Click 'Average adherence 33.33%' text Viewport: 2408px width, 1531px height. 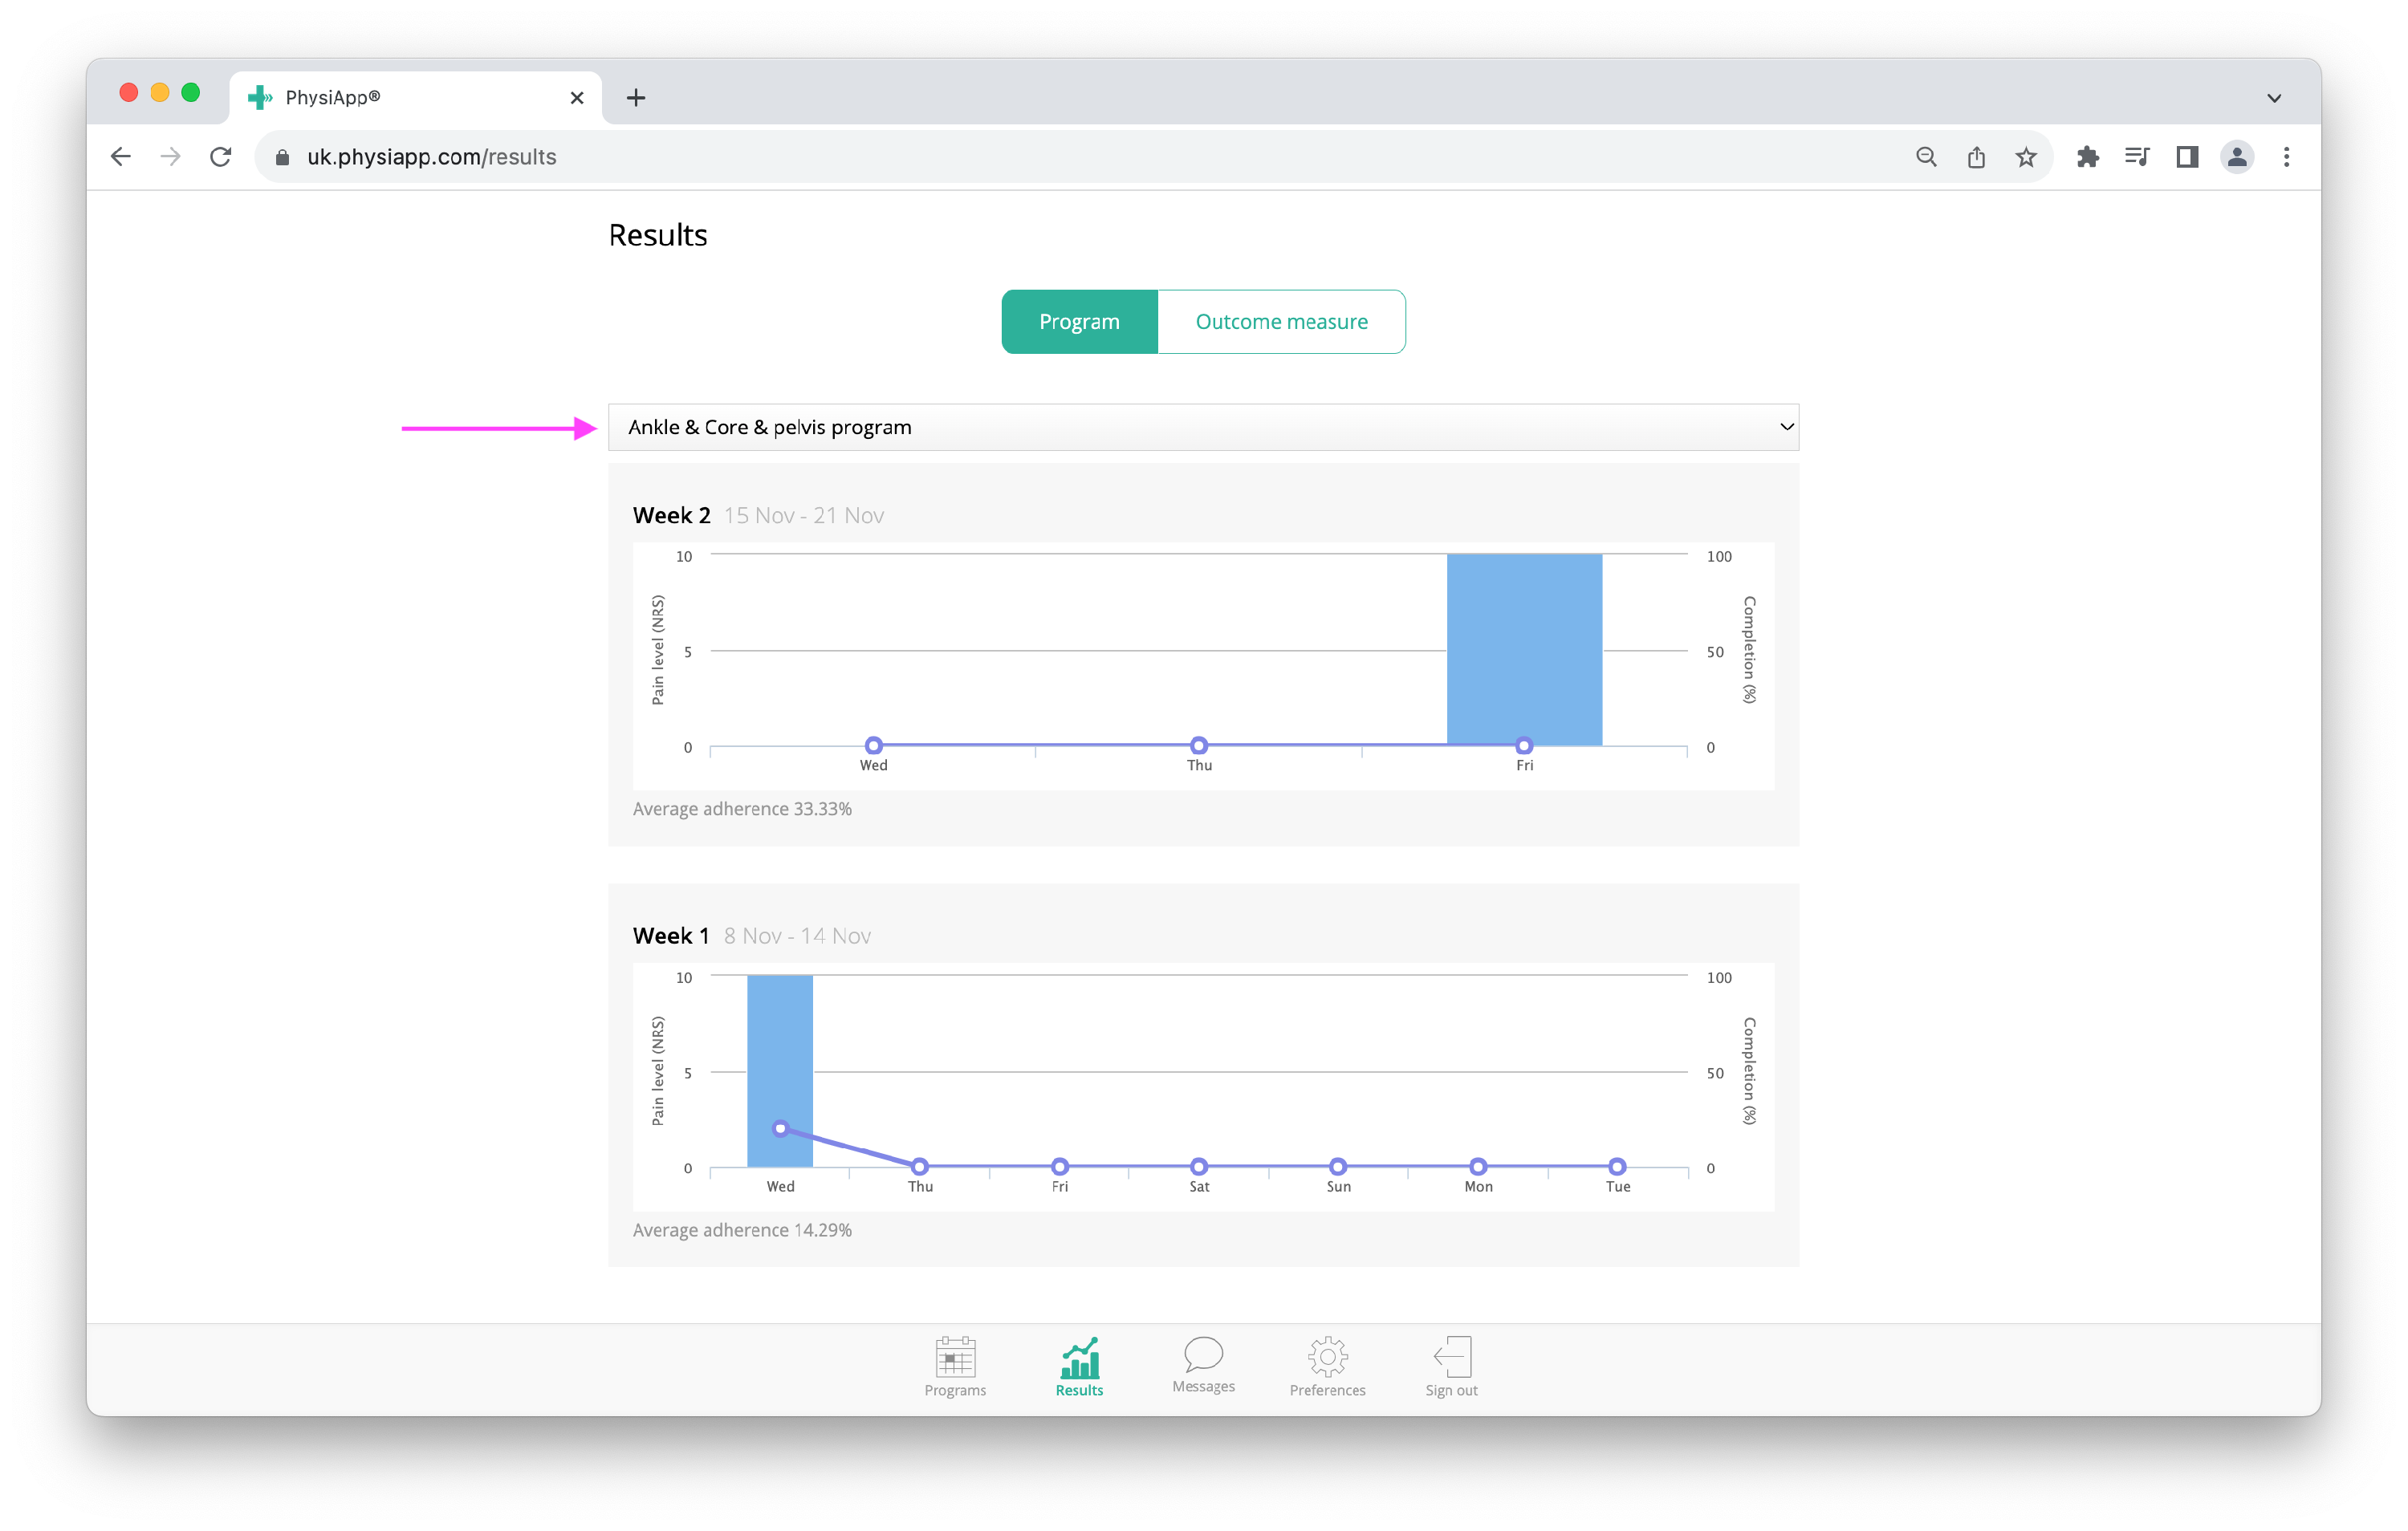pyautogui.click(x=742, y=809)
